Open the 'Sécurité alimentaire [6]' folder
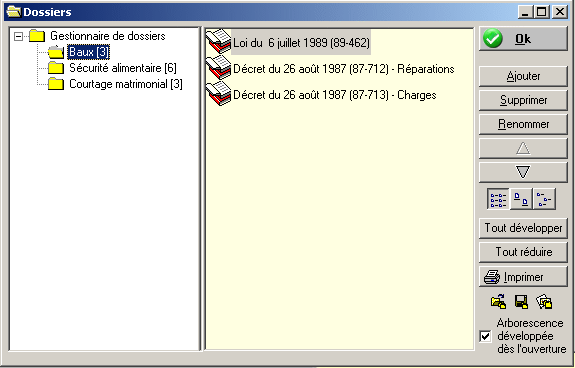575x368 pixels. tap(122, 68)
